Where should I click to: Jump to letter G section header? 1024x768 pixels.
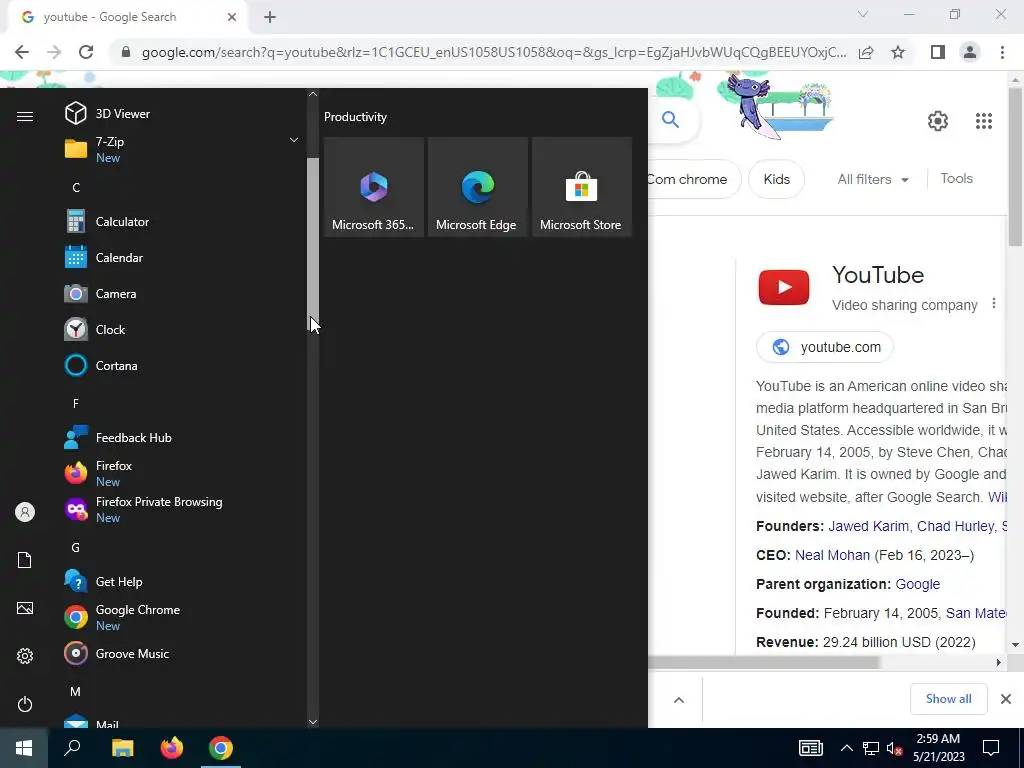pyautogui.click(x=76, y=547)
